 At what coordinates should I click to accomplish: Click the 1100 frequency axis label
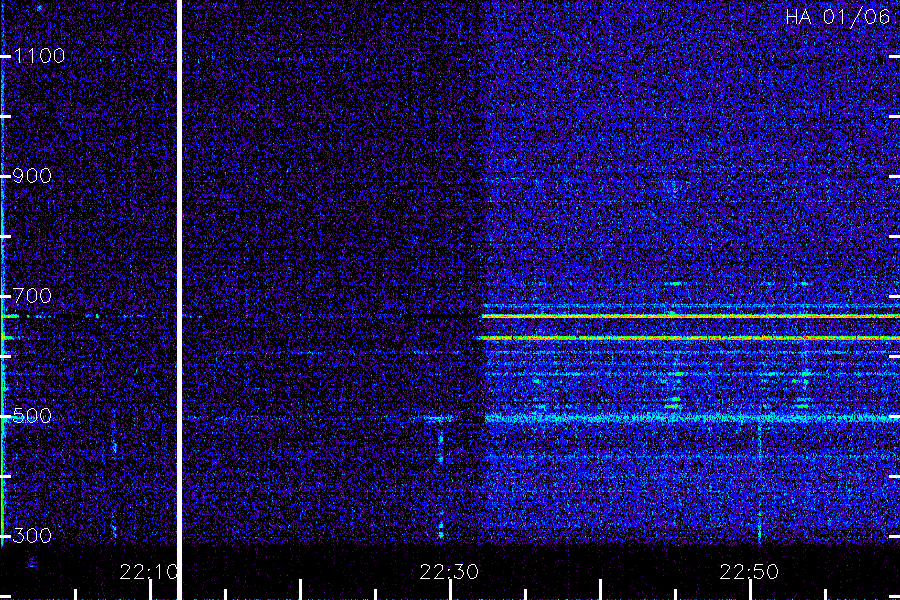[x=39, y=56]
